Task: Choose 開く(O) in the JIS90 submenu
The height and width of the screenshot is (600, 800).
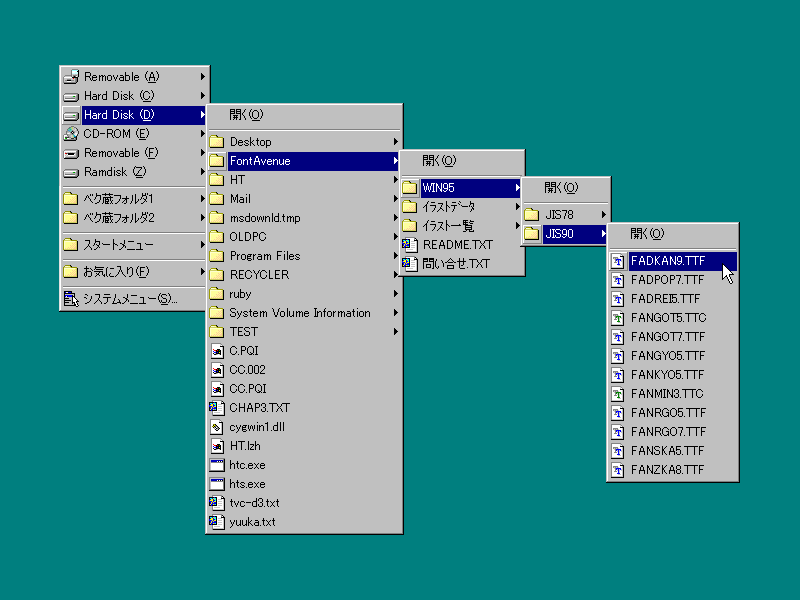Action: pos(672,234)
